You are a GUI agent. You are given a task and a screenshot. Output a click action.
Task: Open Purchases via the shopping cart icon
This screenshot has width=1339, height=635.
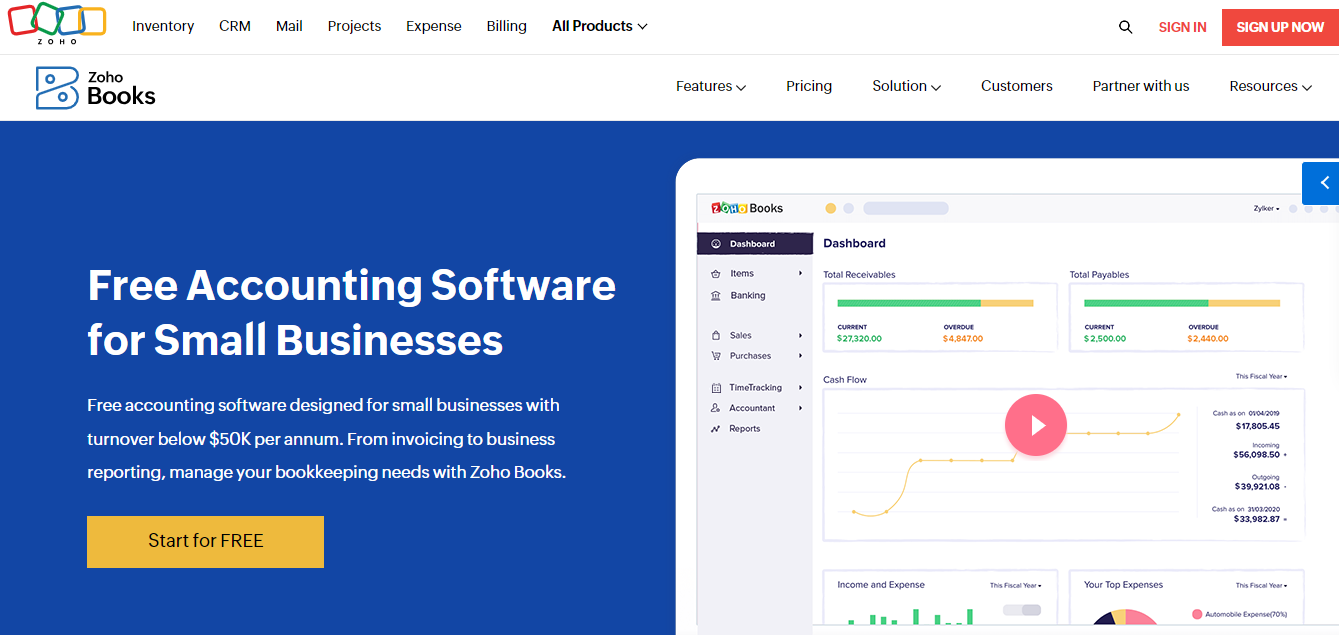coord(716,355)
